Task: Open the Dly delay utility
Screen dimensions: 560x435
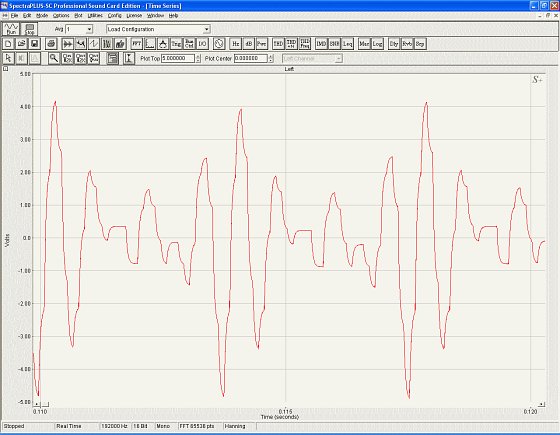Action: tap(394, 44)
